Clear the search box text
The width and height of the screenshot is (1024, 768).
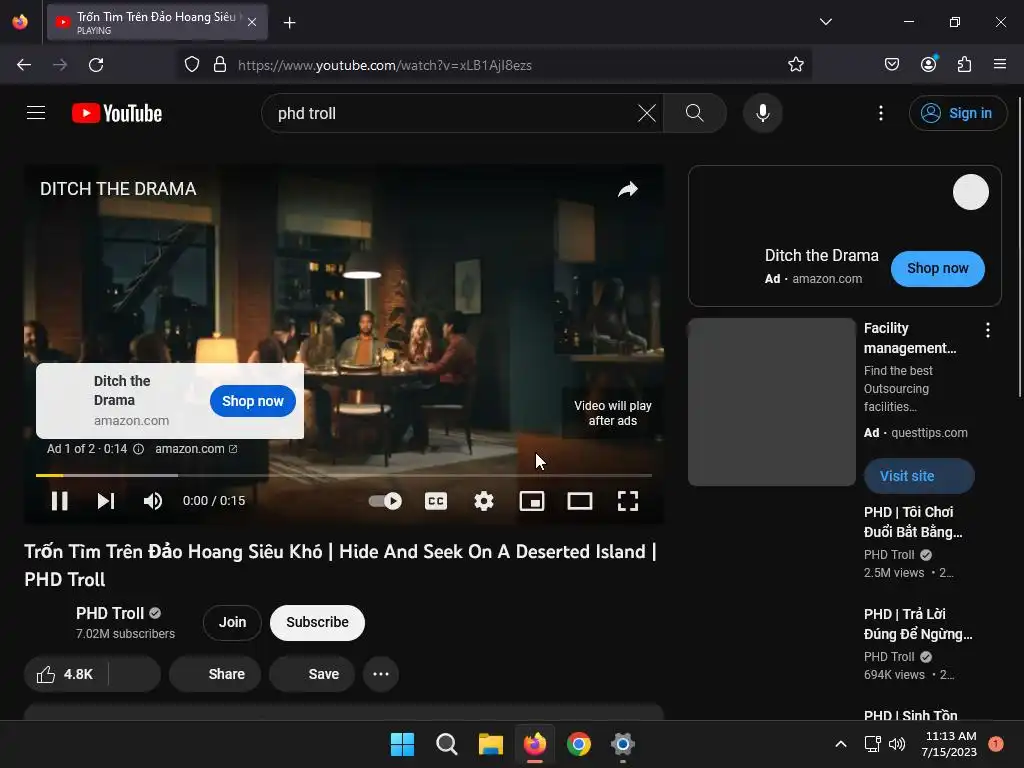647,113
